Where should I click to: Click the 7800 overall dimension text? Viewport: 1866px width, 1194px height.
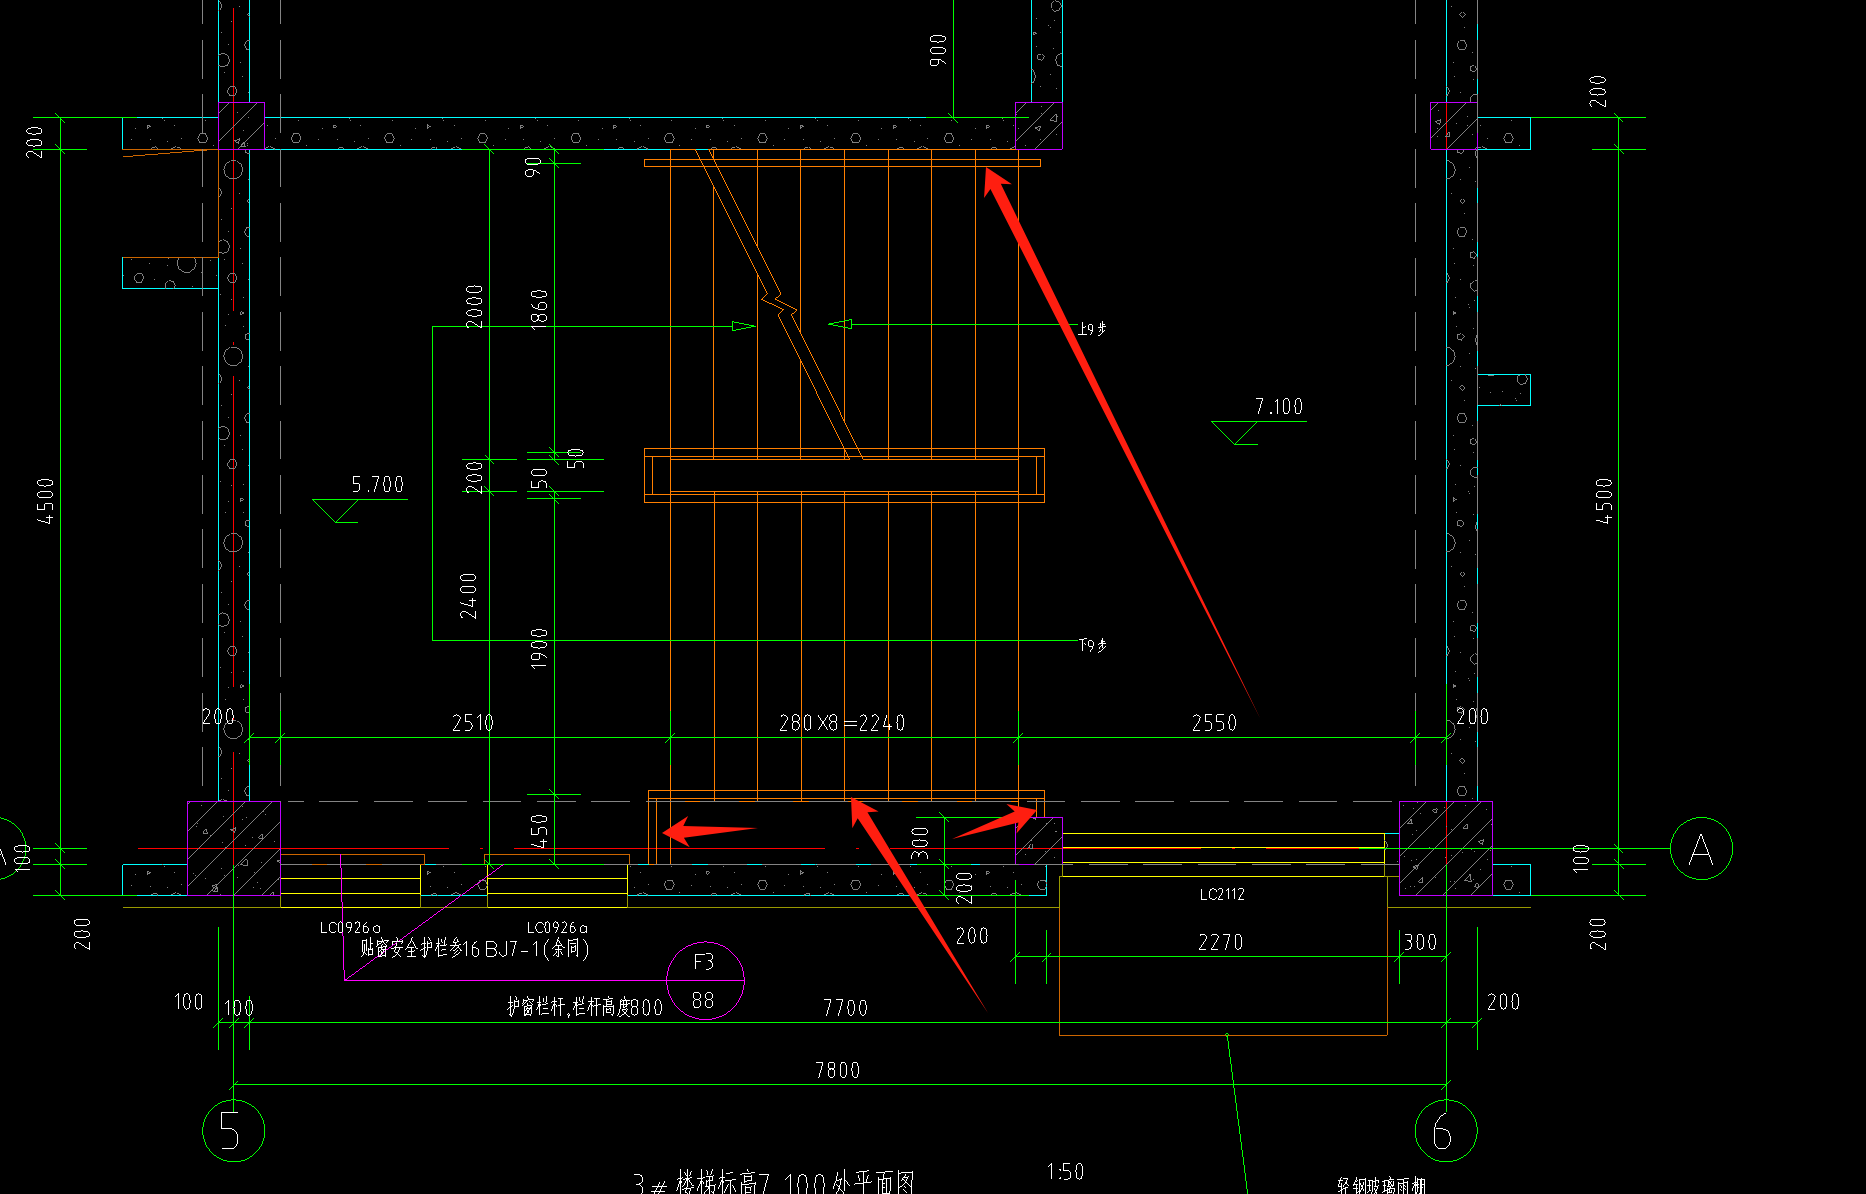837,1070
